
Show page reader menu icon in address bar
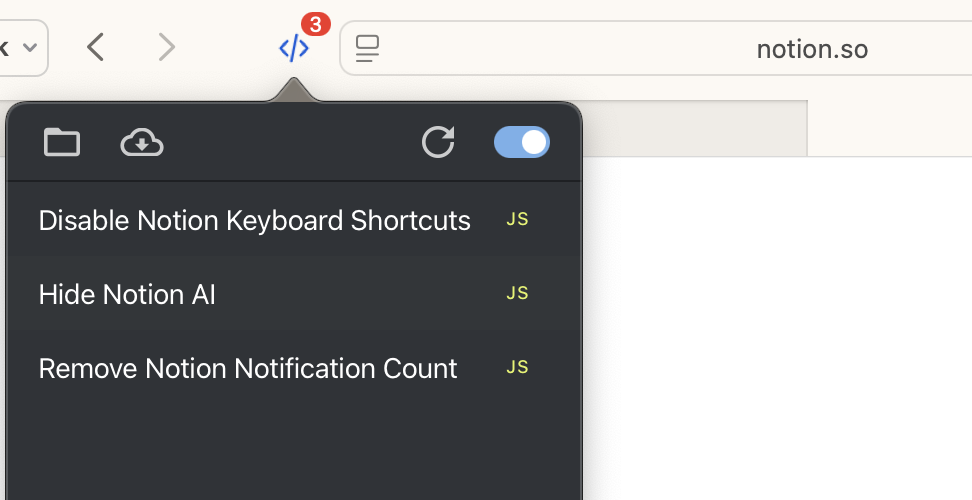pyautogui.click(x=367, y=48)
